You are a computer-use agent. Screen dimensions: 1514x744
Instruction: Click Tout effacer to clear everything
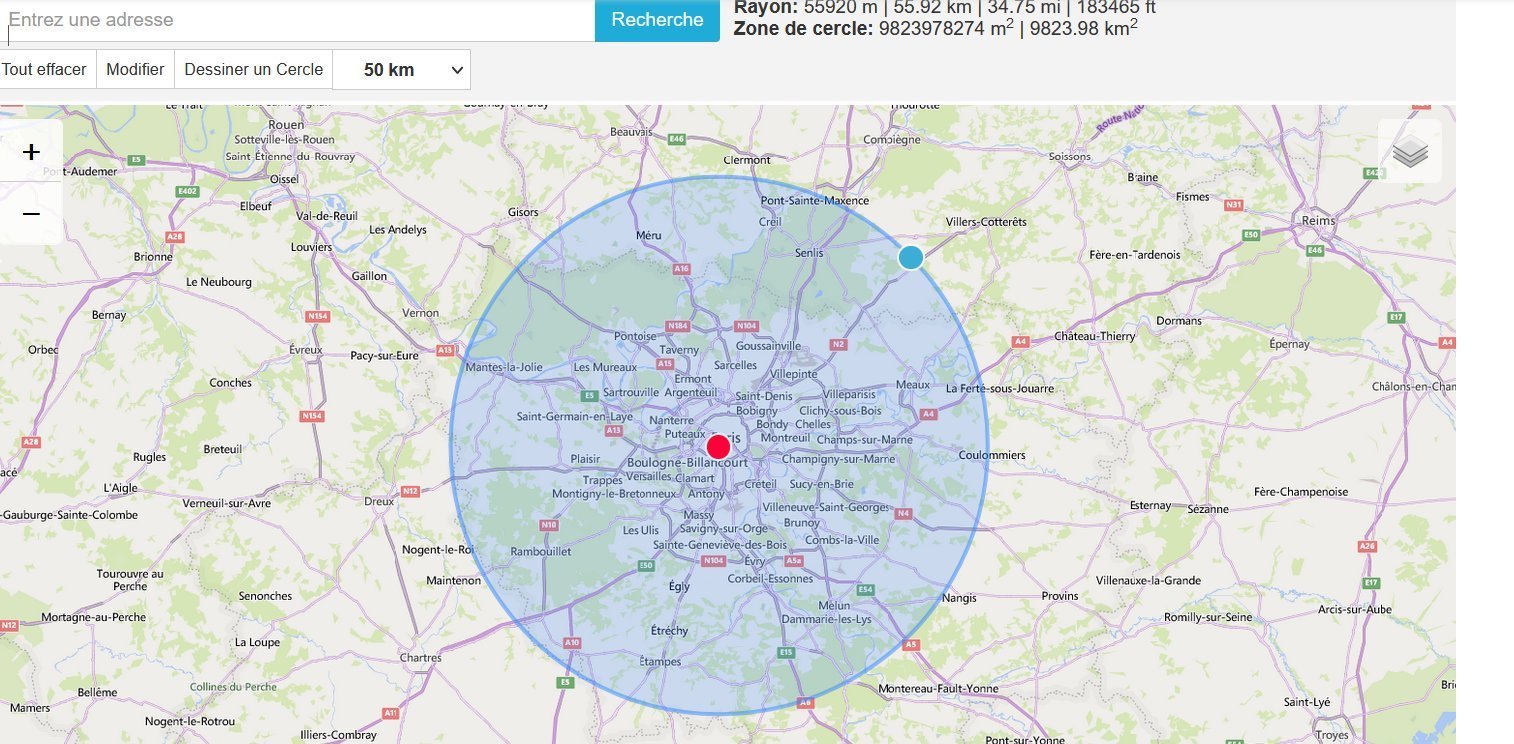point(44,70)
